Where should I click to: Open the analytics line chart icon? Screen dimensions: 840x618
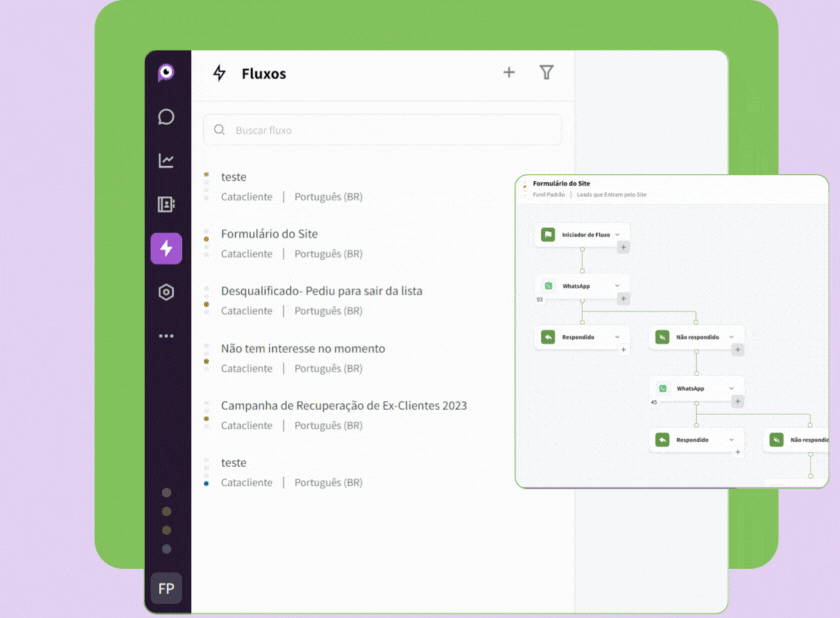point(166,160)
